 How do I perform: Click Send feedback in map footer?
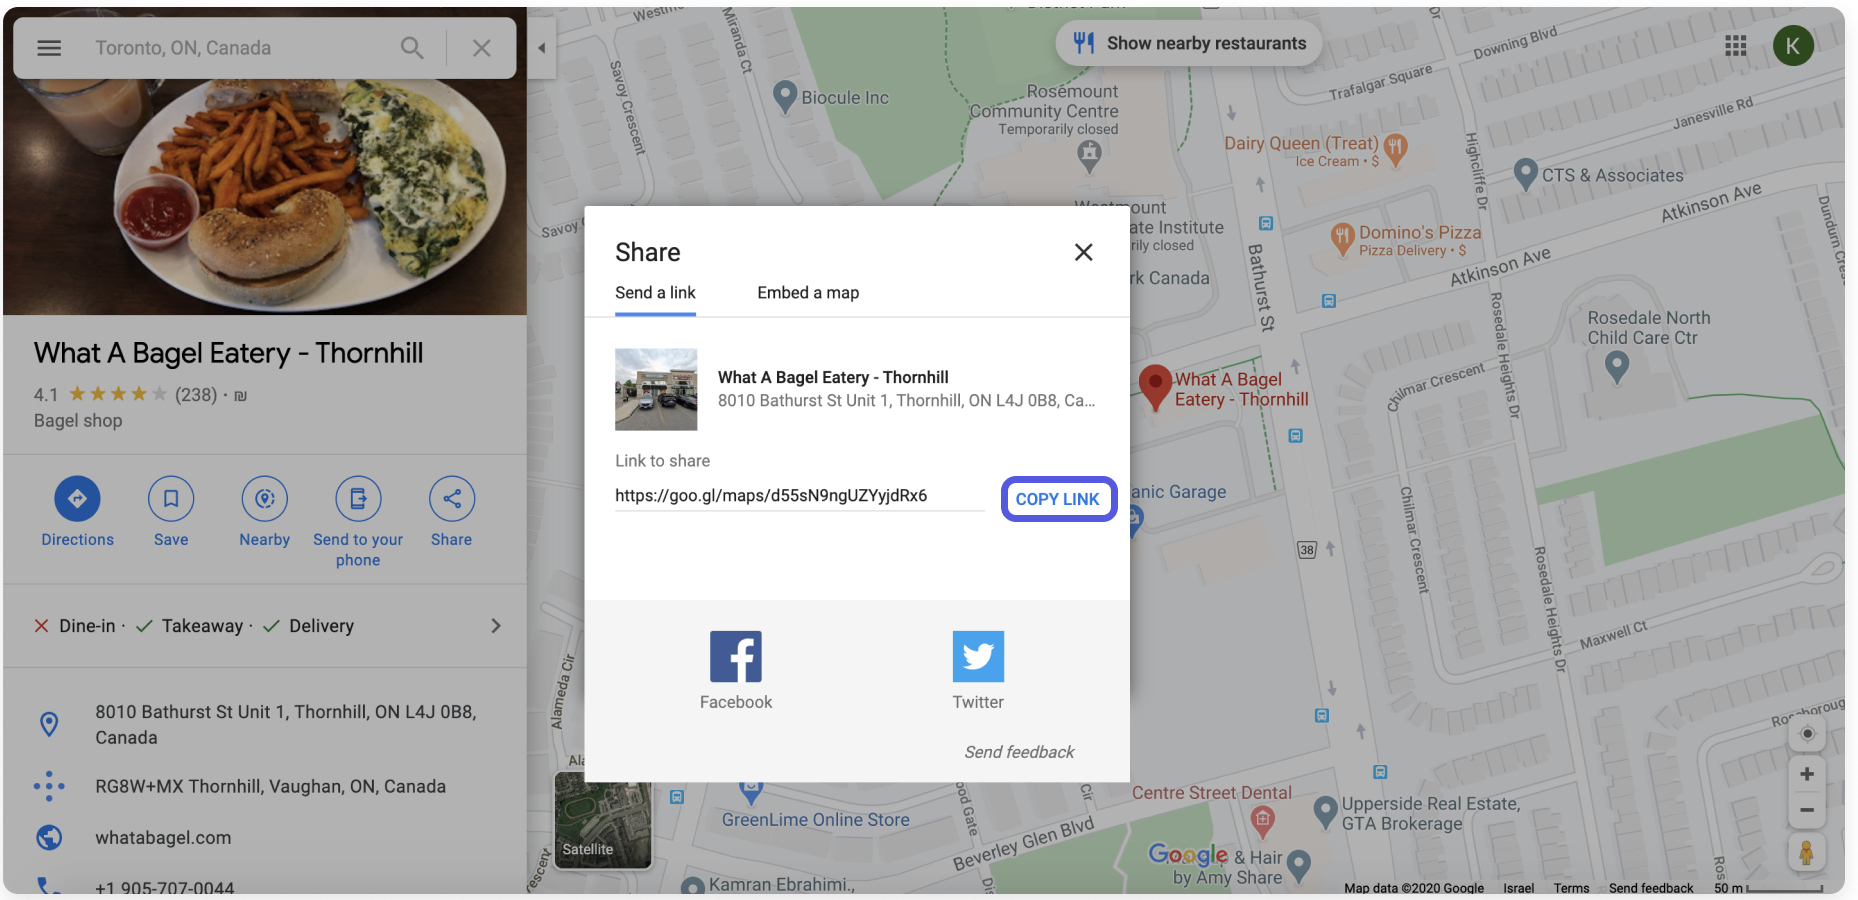tap(1651, 888)
